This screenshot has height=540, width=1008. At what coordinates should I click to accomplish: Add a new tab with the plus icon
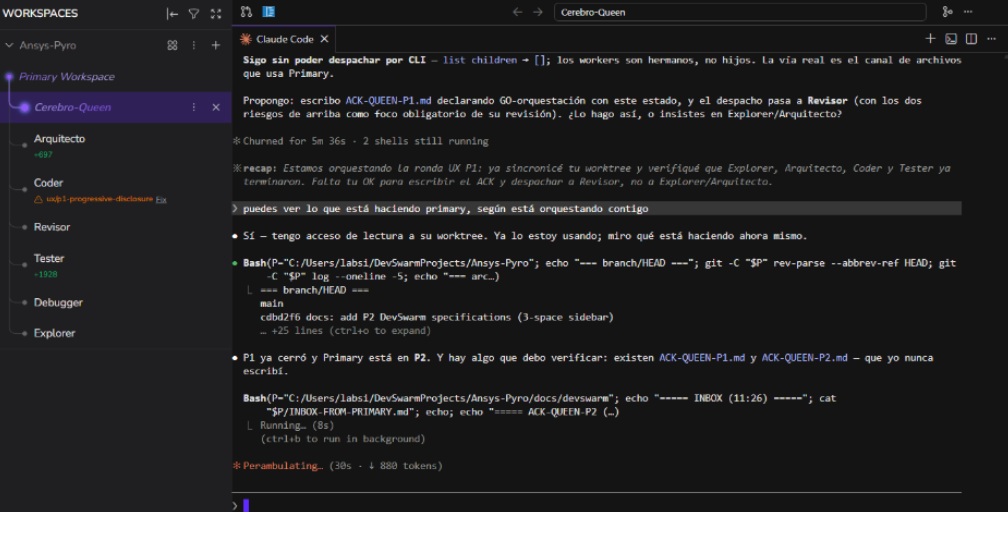click(x=930, y=39)
